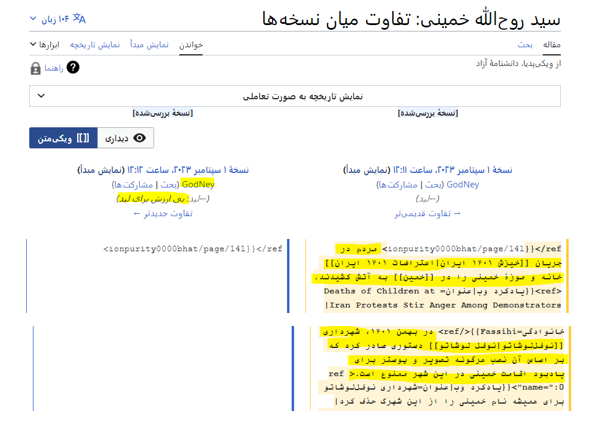
Task: Click the Deaths of Children at diff line
Action: [x=443, y=291]
